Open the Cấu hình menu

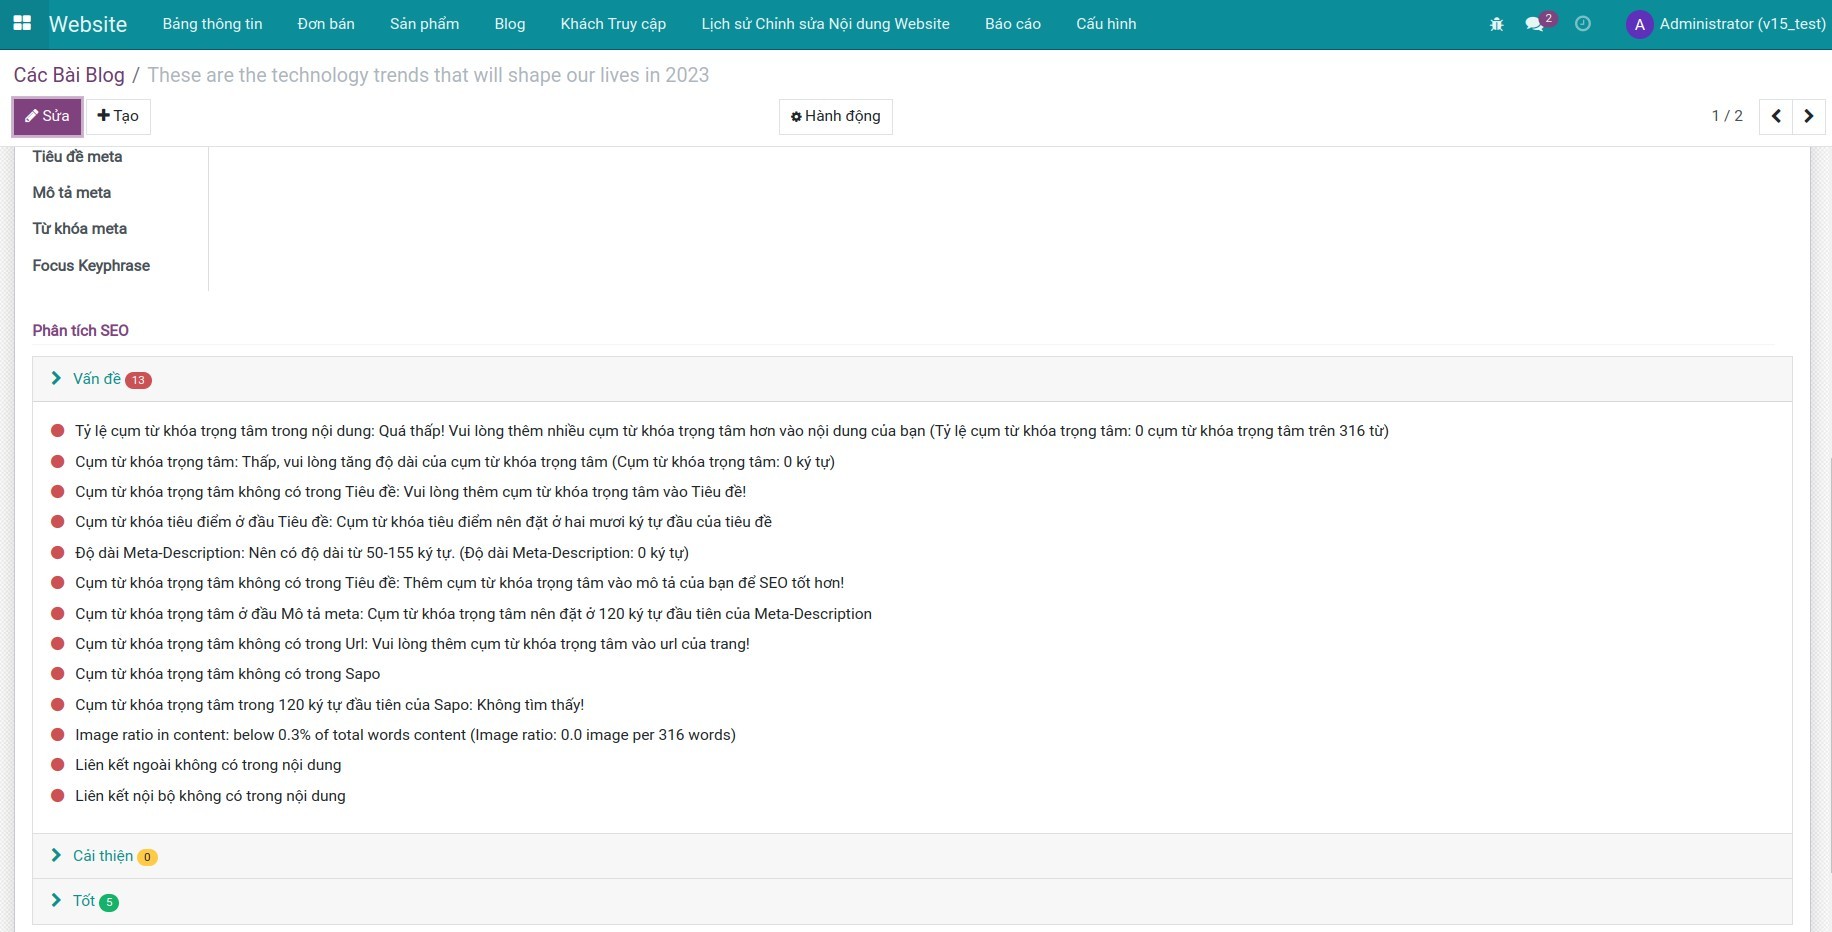pyautogui.click(x=1105, y=24)
